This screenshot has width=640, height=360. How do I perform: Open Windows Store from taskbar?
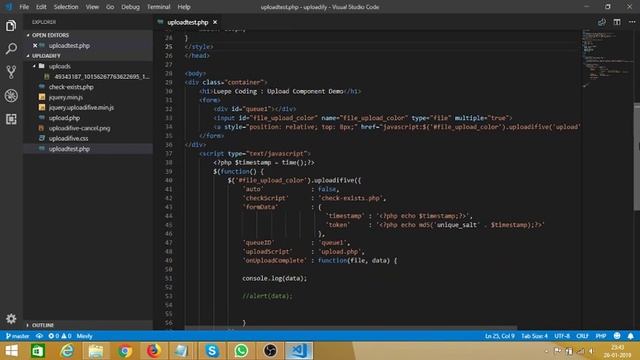tap(38, 351)
